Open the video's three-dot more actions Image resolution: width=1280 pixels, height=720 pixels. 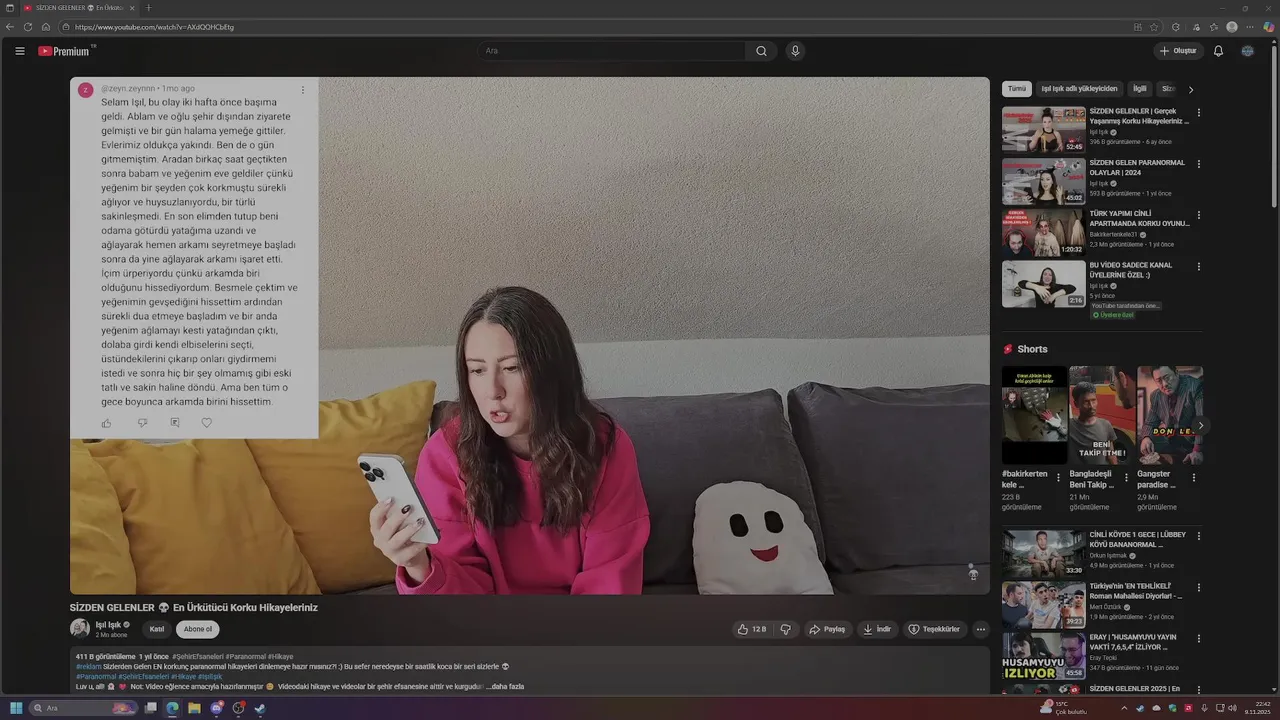pos(981,629)
